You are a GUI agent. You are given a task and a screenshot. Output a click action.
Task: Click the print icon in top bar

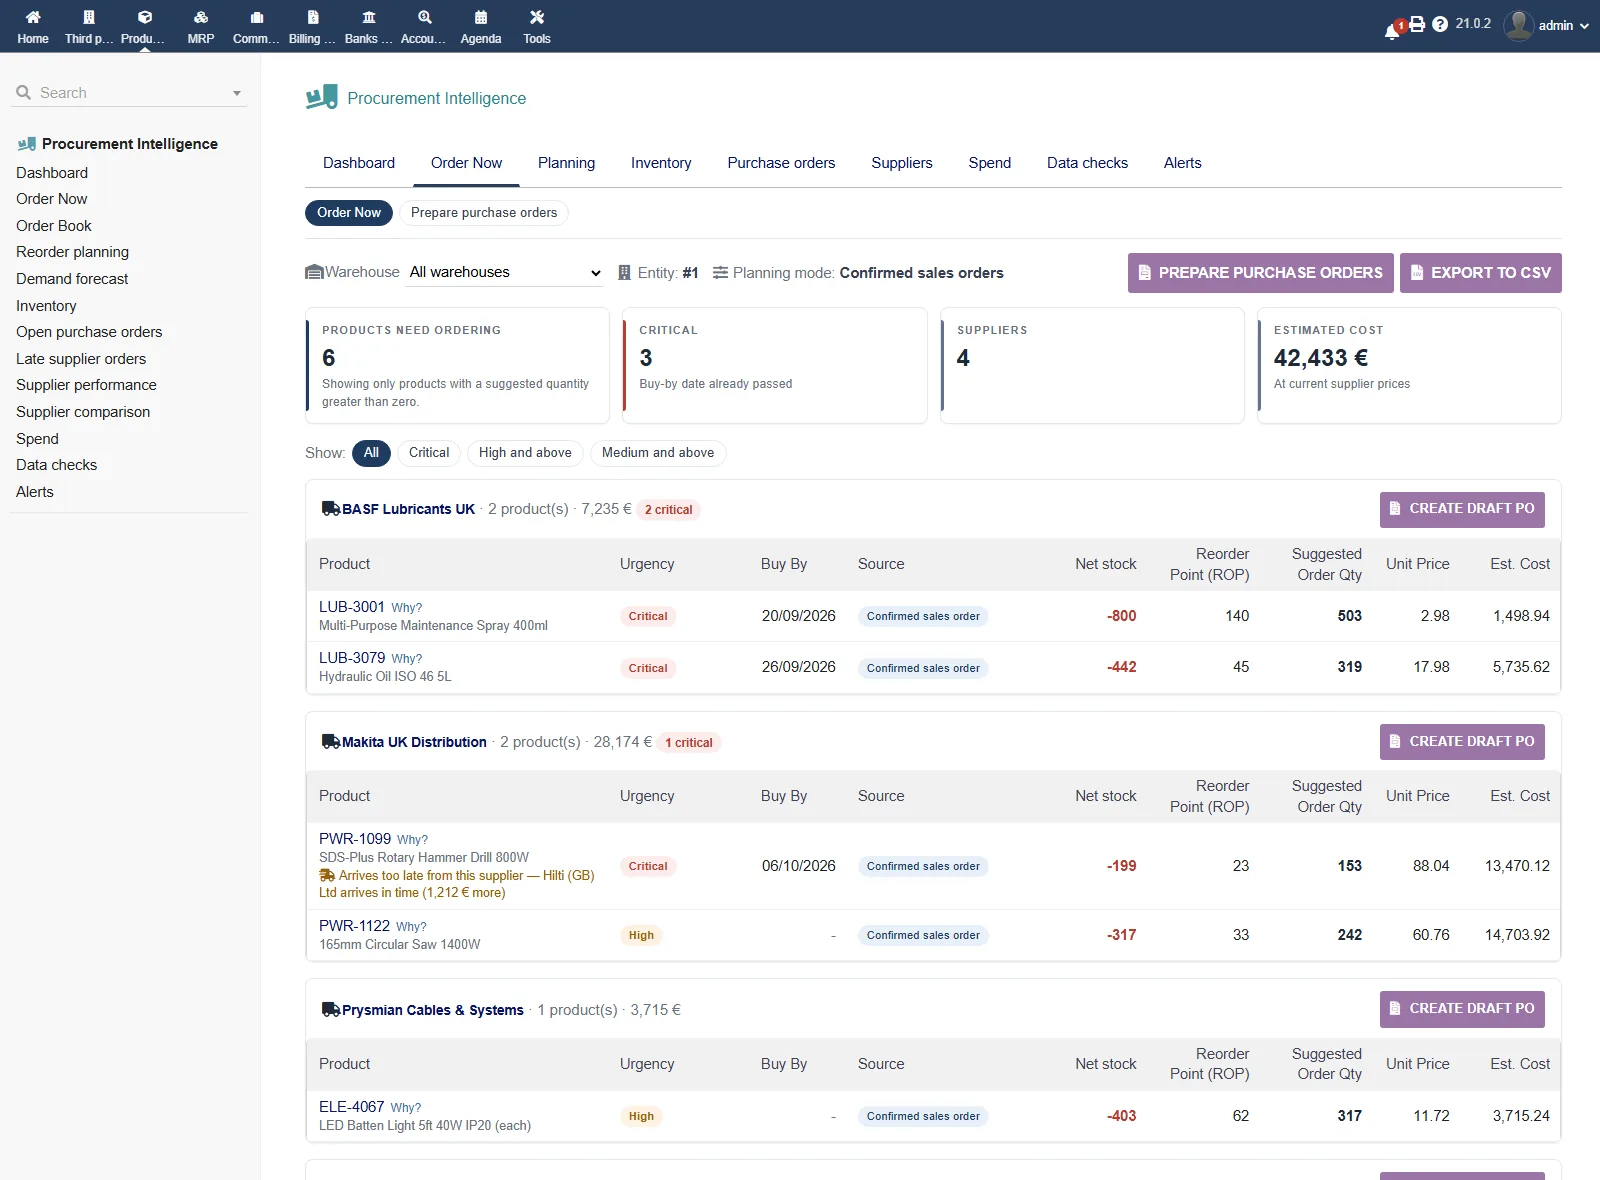click(x=1417, y=24)
